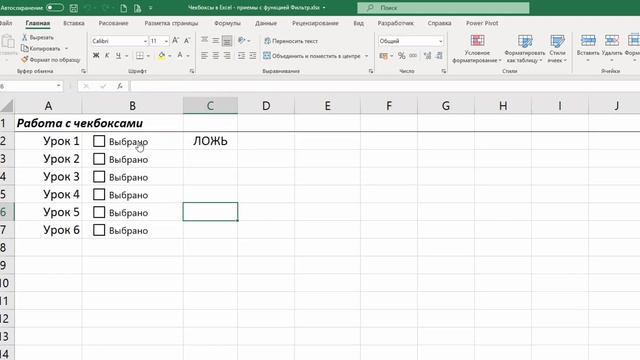This screenshot has width=640, height=360.
Task: Open Стили ячеек dropdown
Action: click(x=557, y=49)
